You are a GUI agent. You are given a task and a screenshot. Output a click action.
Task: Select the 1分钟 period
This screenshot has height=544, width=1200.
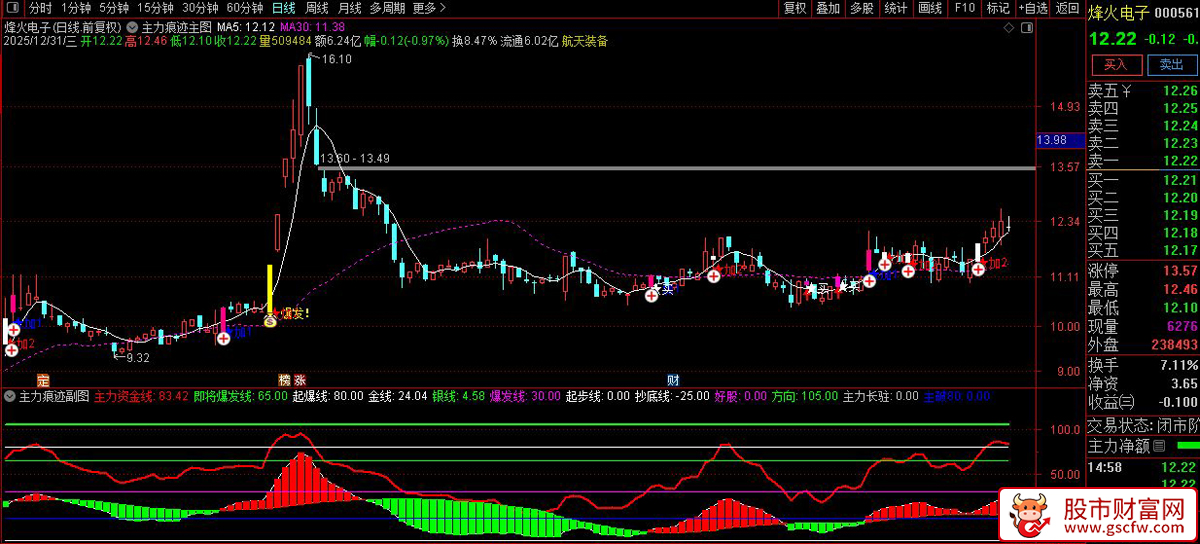point(76,8)
